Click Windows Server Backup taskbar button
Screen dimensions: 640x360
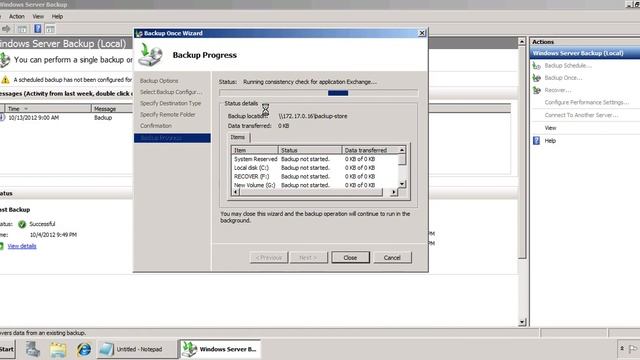(220, 349)
